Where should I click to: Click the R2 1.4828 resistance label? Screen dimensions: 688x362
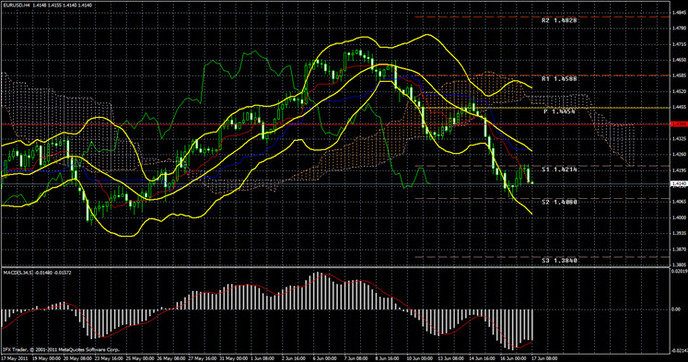559,21
